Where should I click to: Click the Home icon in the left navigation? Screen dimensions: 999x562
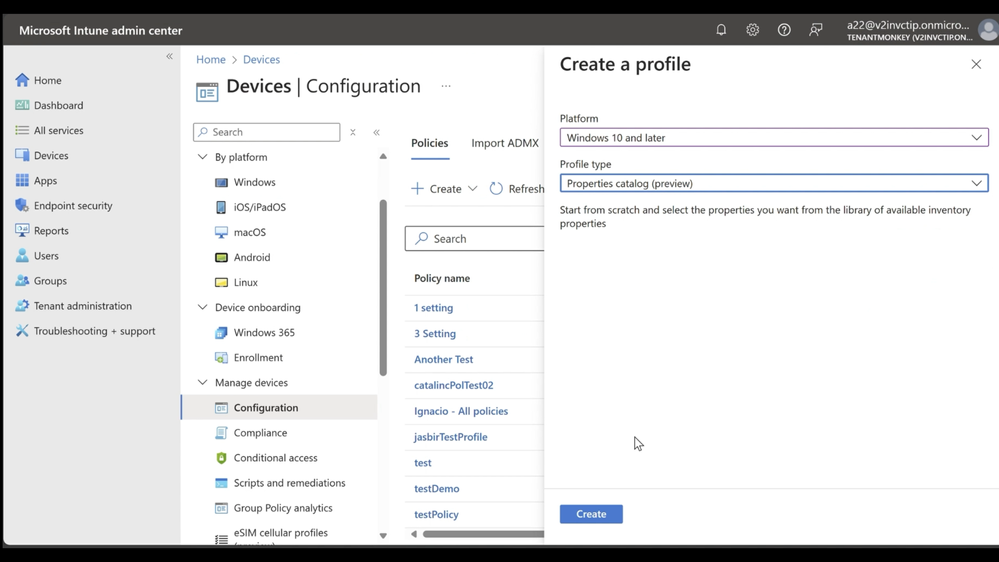(22, 80)
